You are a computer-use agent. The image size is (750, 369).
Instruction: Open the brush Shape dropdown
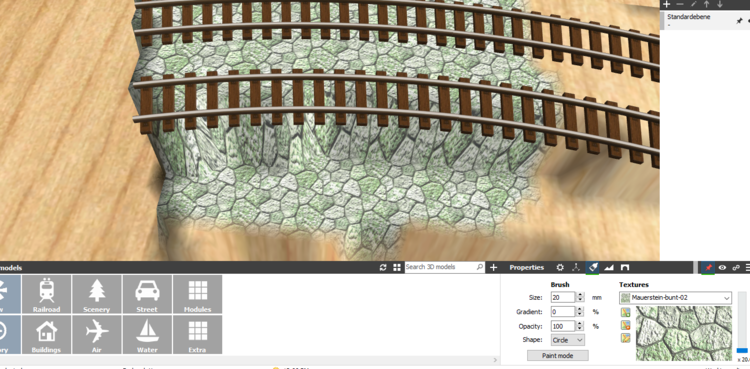click(x=567, y=340)
